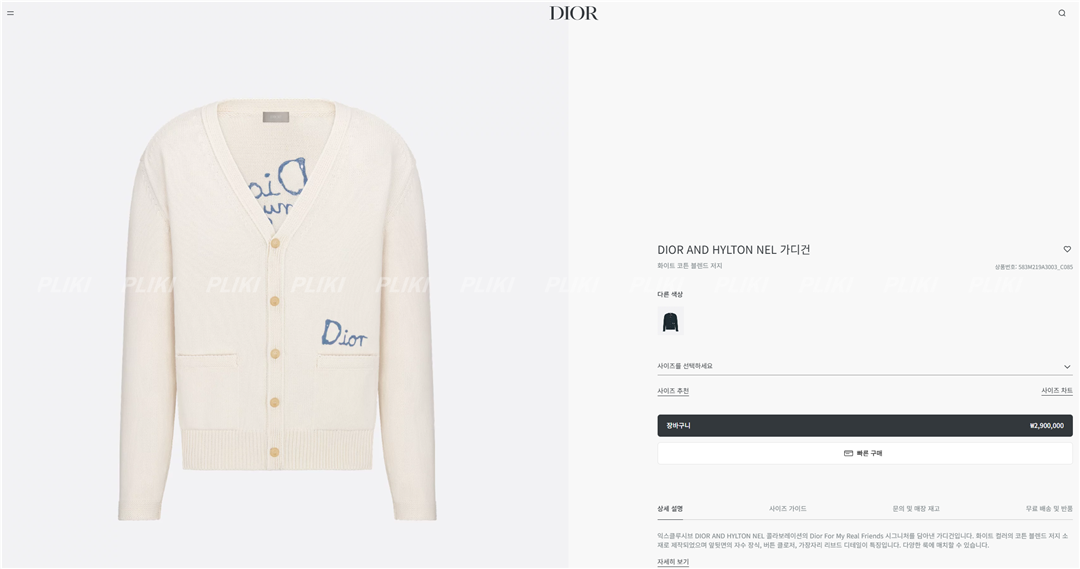The height and width of the screenshot is (569, 1080).
Task: Switch to the 무료 배송 및 반품 tab
Action: [x=1048, y=509]
